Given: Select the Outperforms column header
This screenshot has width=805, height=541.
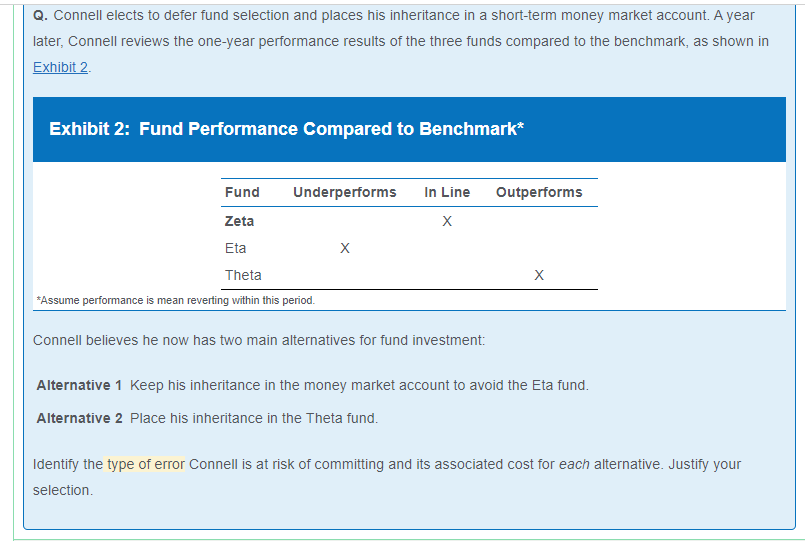Looking at the screenshot, I should [539, 192].
